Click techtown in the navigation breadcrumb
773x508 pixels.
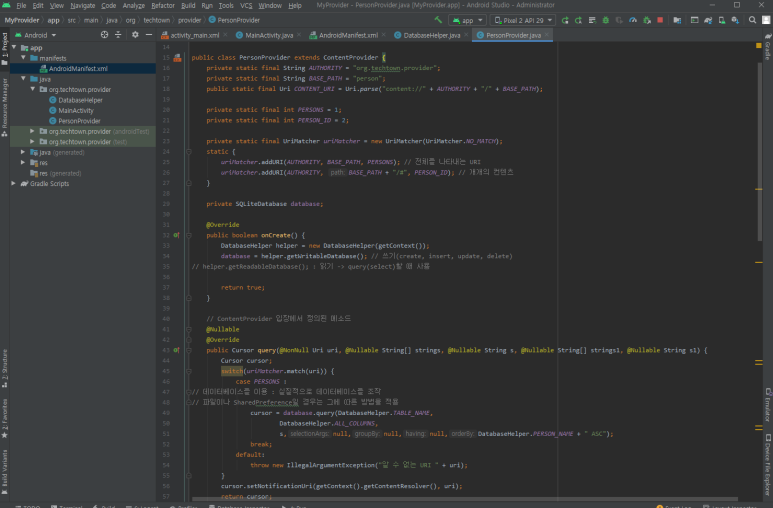tap(156, 20)
